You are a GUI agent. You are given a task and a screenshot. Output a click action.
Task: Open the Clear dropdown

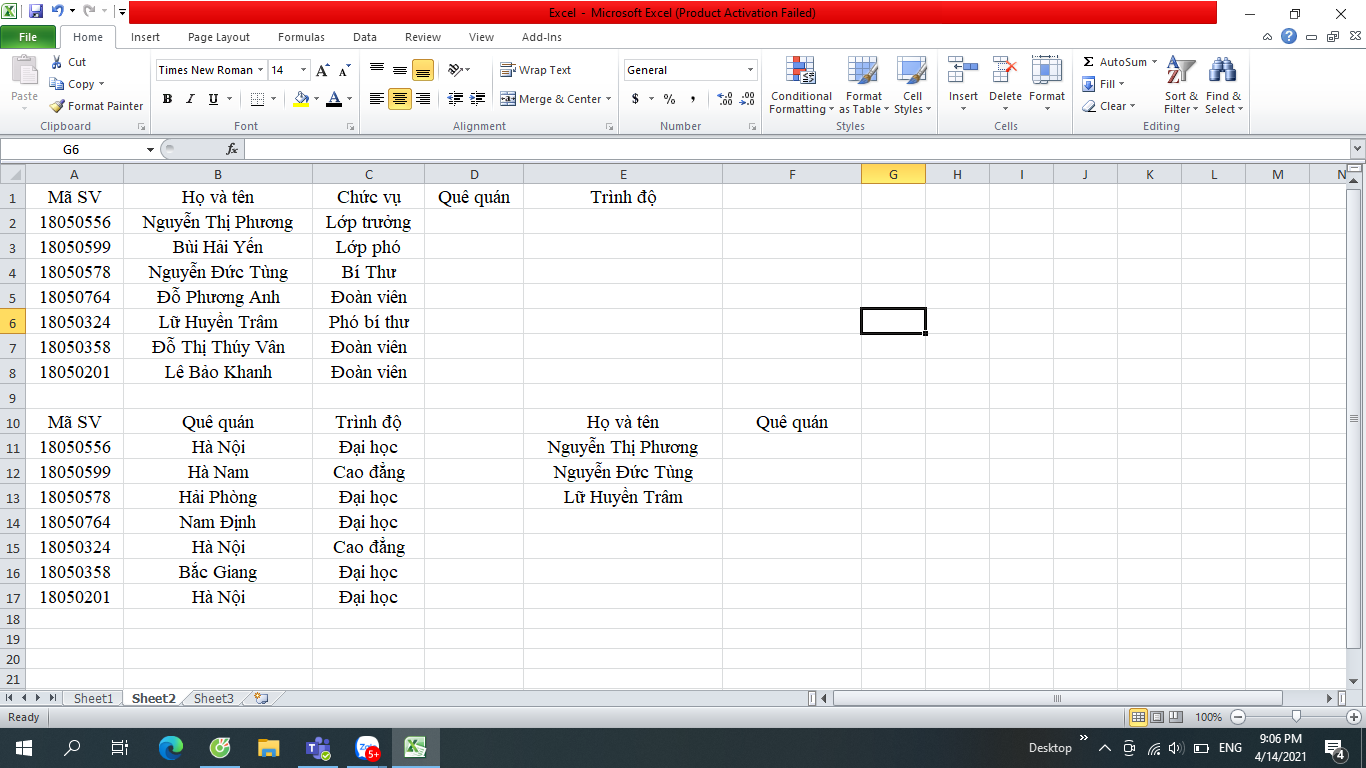1109,106
